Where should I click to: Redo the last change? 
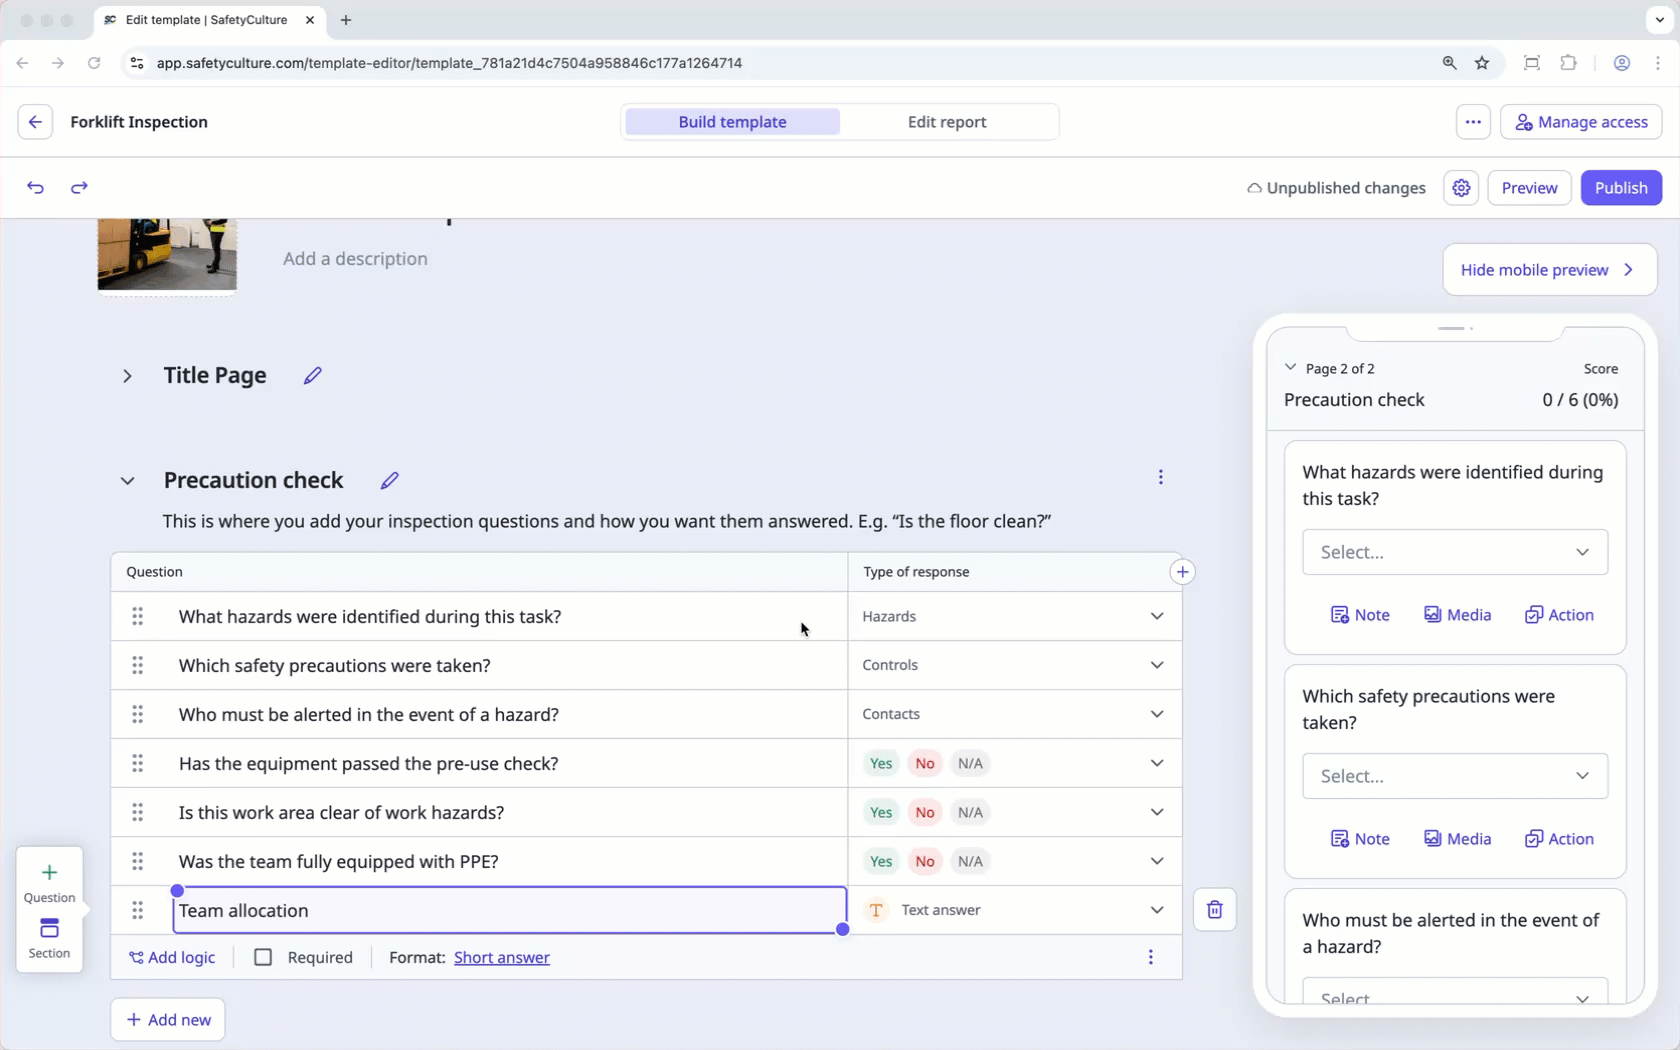tap(79, 188)
